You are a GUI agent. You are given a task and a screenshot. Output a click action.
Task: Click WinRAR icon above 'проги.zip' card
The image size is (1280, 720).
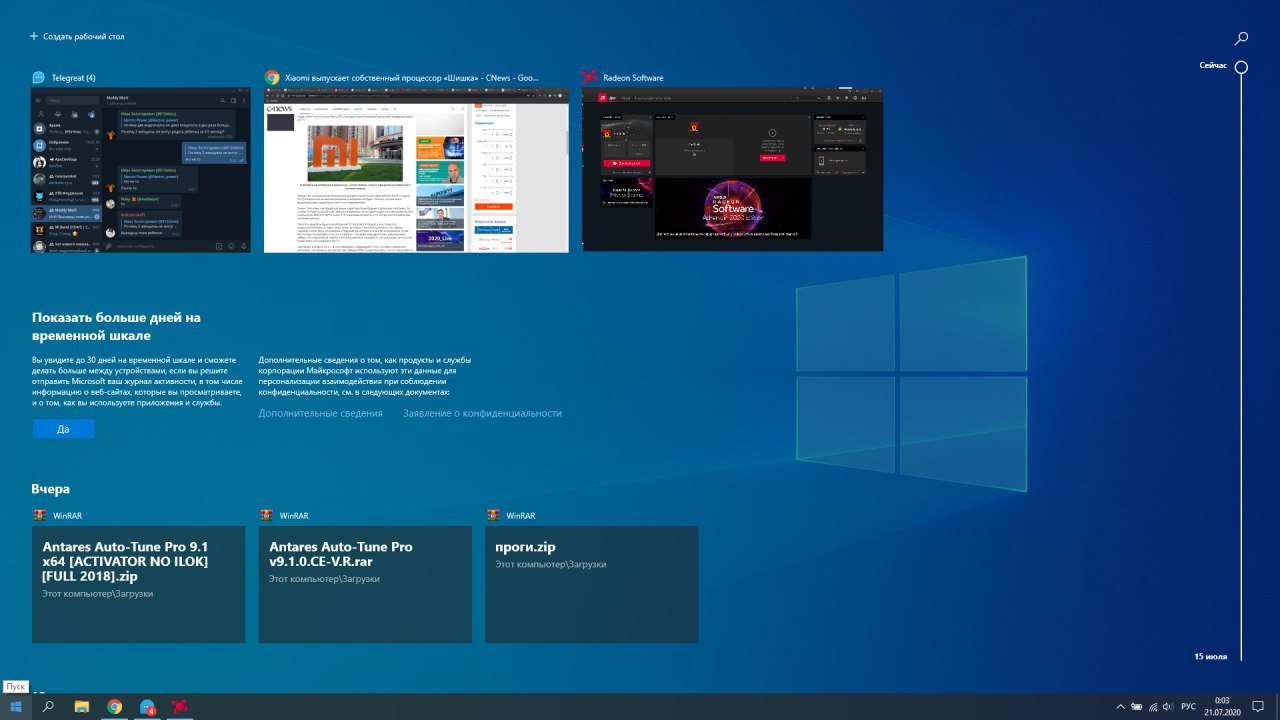click(492, 515)
